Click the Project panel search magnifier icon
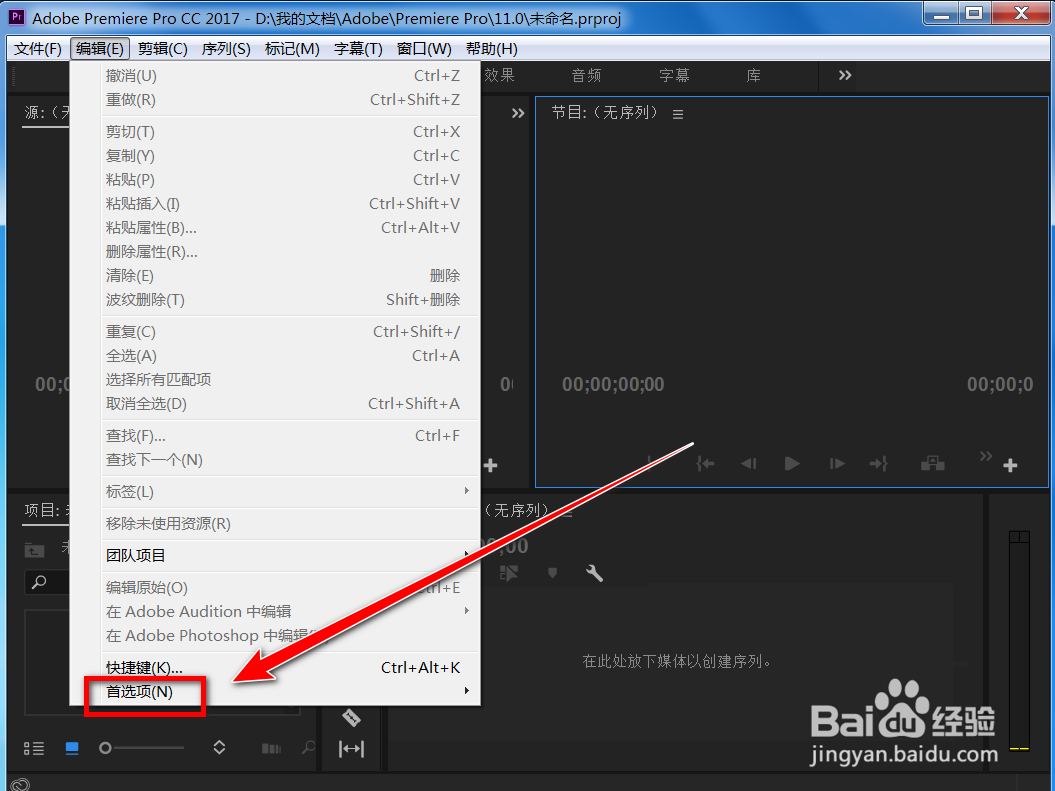 pyautogui.click(x=40, y=582)
